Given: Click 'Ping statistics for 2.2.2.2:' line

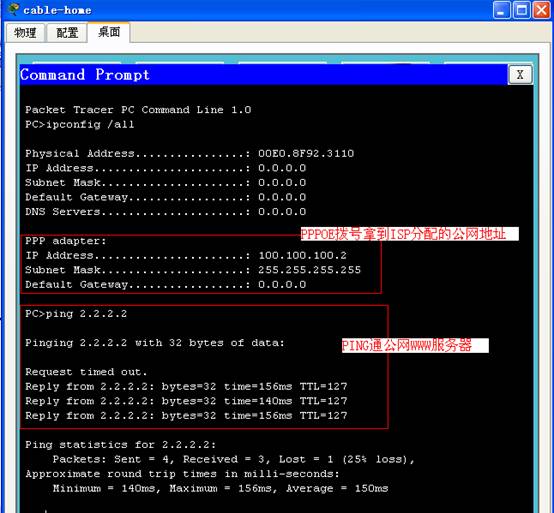Looking at the screenshot, I should click(x=120, y=444).
